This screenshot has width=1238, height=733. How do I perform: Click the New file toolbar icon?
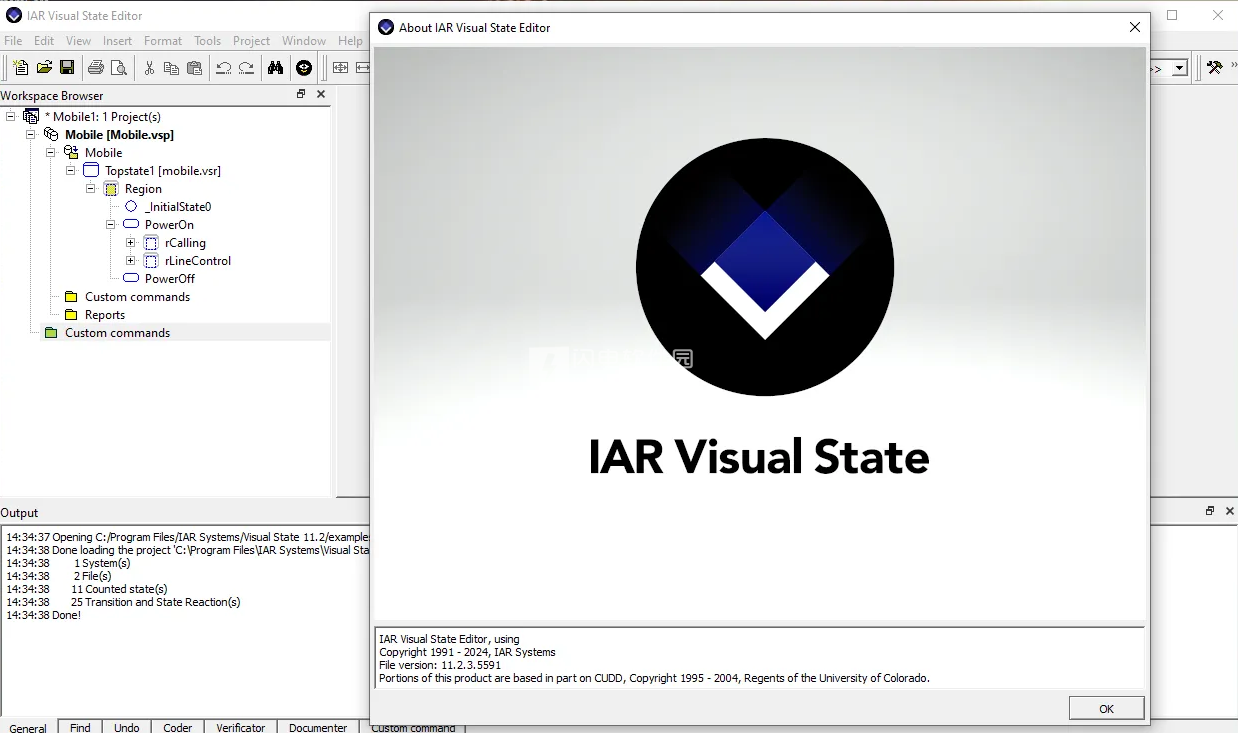(21, 68)
